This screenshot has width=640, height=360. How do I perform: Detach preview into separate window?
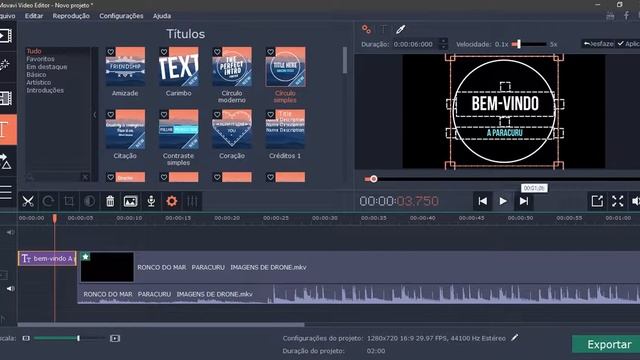coord(597,201)
